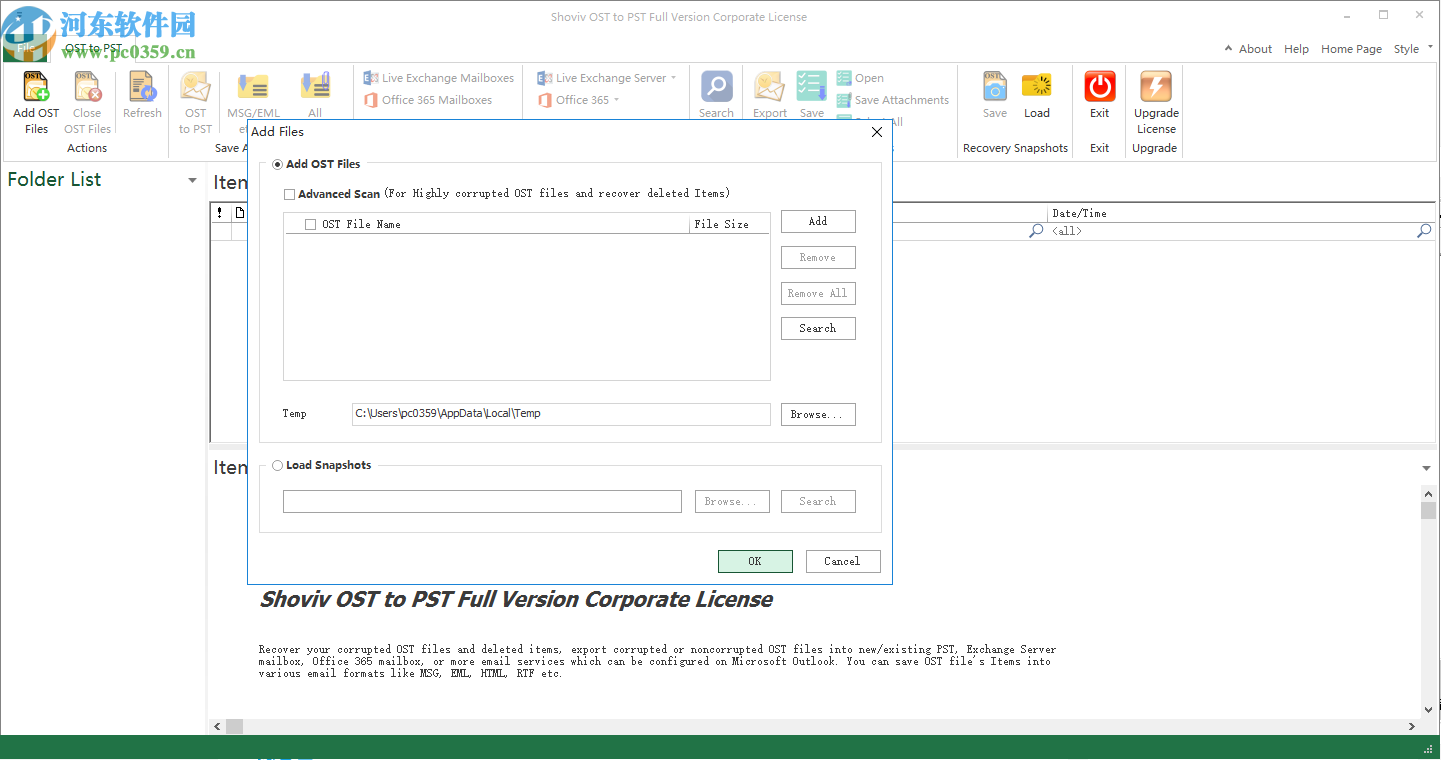This screenshot has width=1441, height=760.
Task: Click the preview scrollbar left arrow
Action: tap(218, 725)
